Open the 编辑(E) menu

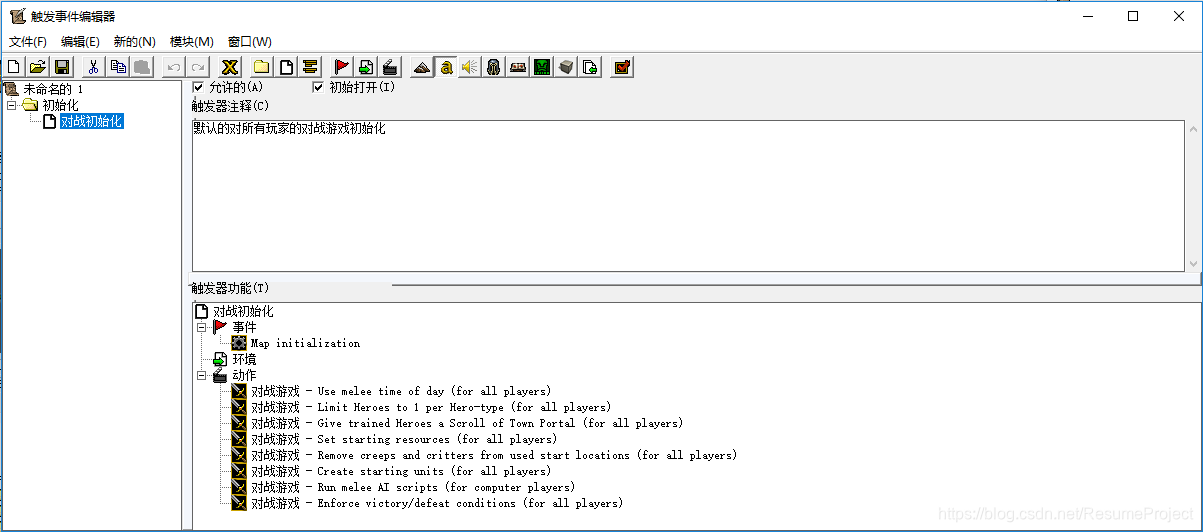80,41
